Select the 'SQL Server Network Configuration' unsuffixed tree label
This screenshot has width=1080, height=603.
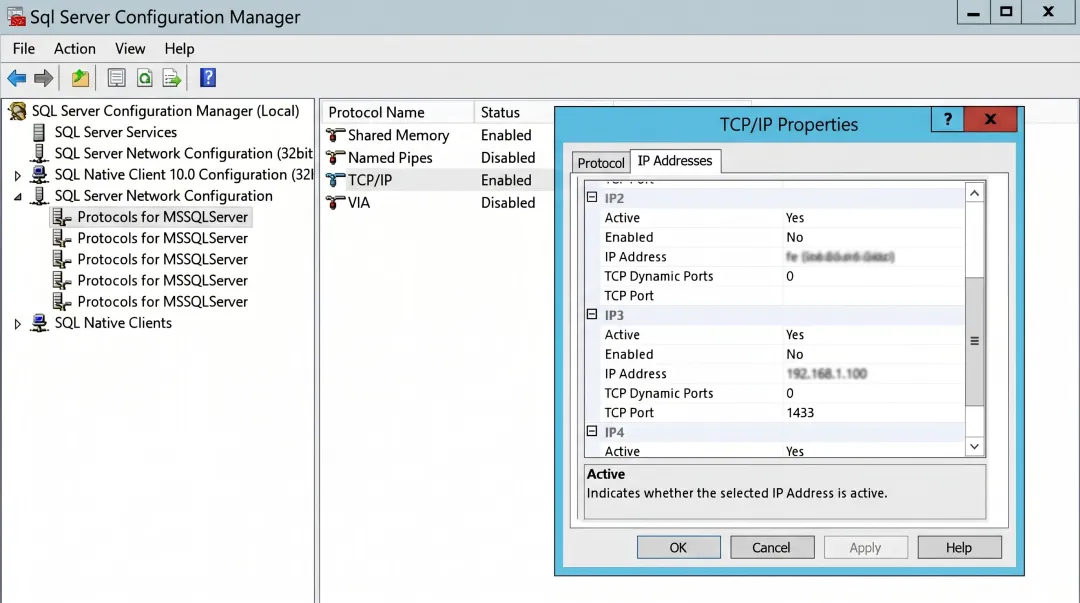[x=163, y=196]
